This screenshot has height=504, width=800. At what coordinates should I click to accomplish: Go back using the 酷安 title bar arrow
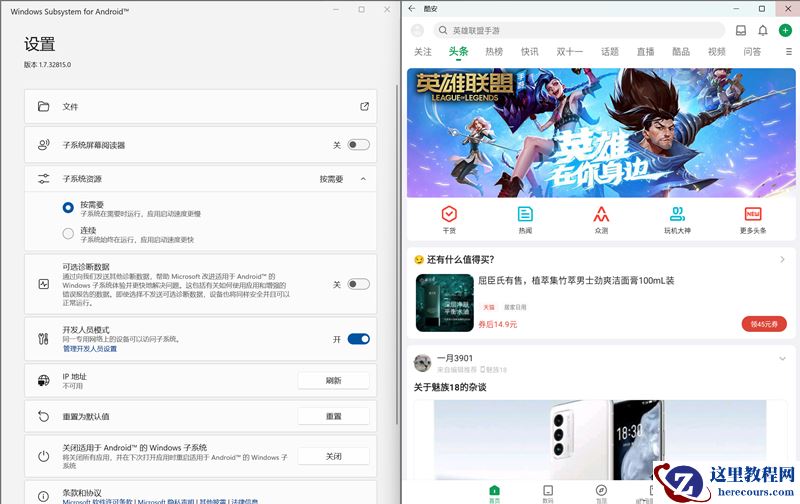pyautogui.click(x=412, y=9)
